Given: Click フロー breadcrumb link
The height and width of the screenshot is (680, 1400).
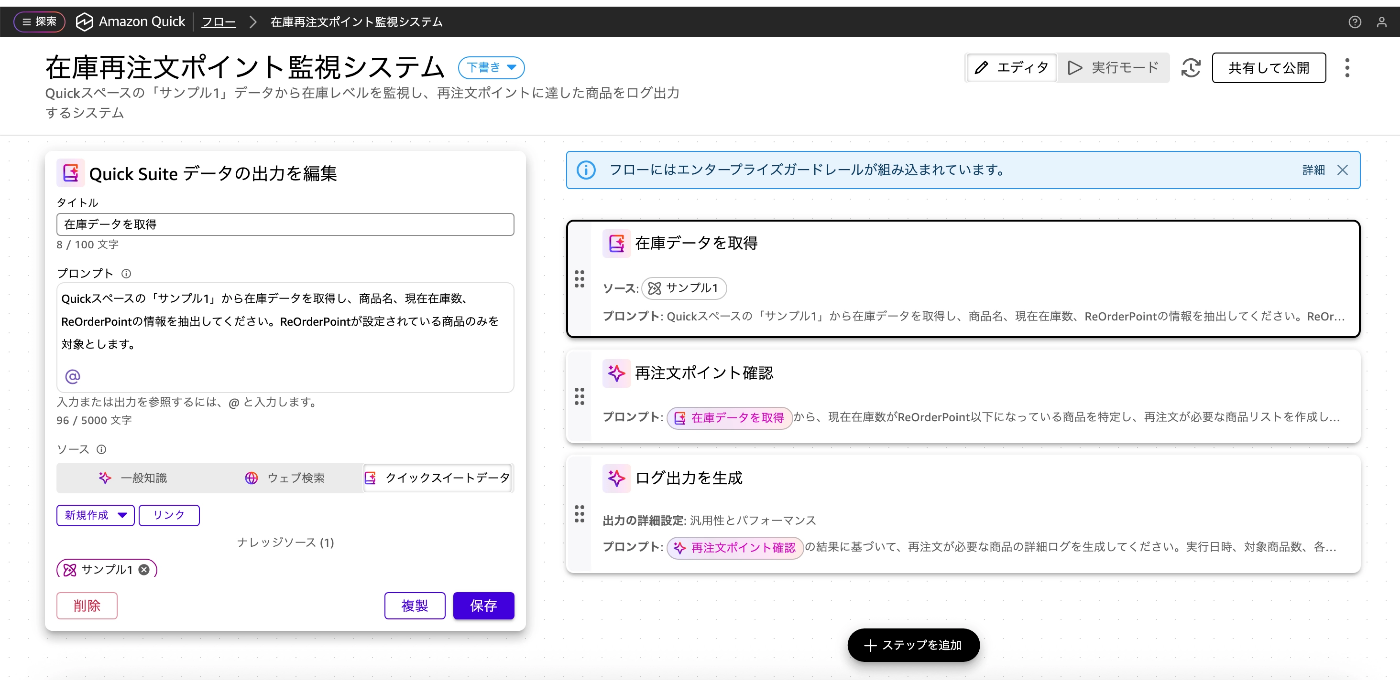Looking at the screenshot, I should point(219,21).
